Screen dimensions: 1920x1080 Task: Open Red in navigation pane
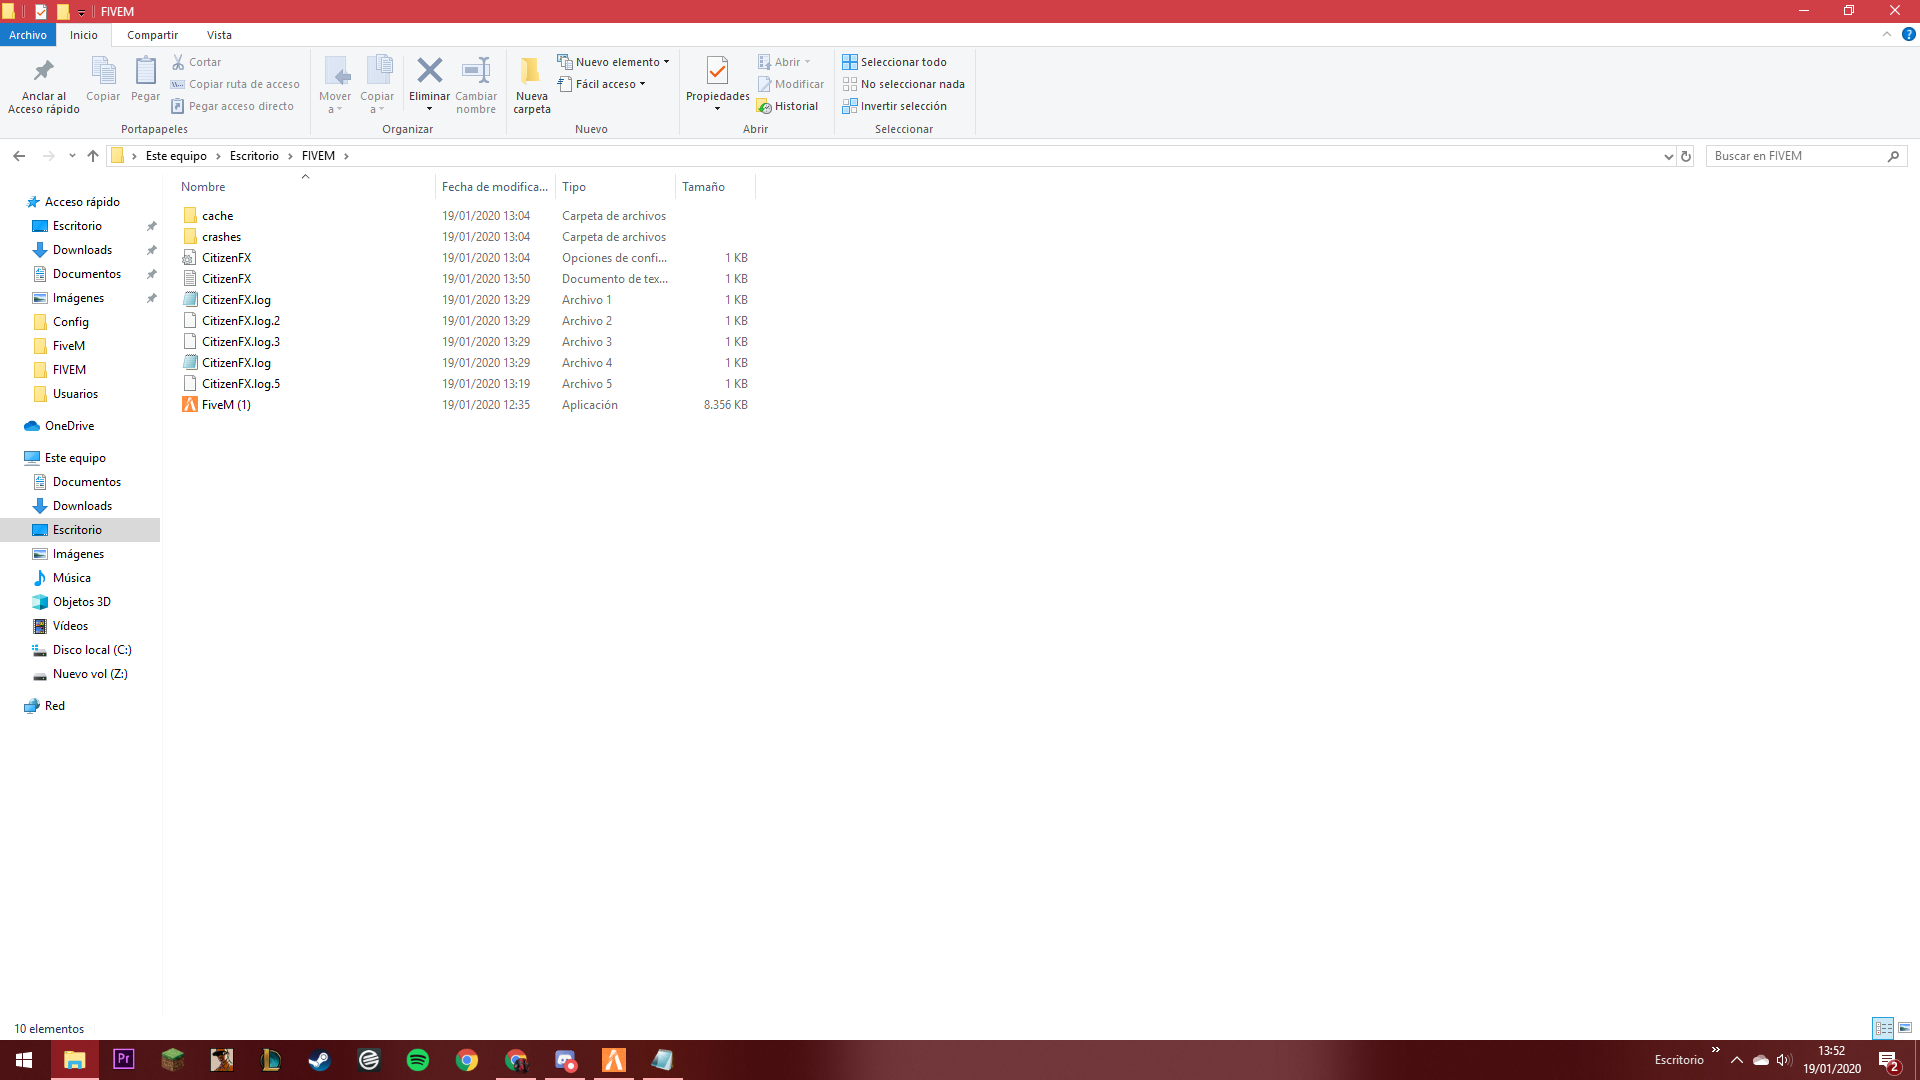[x=54, y=706]
